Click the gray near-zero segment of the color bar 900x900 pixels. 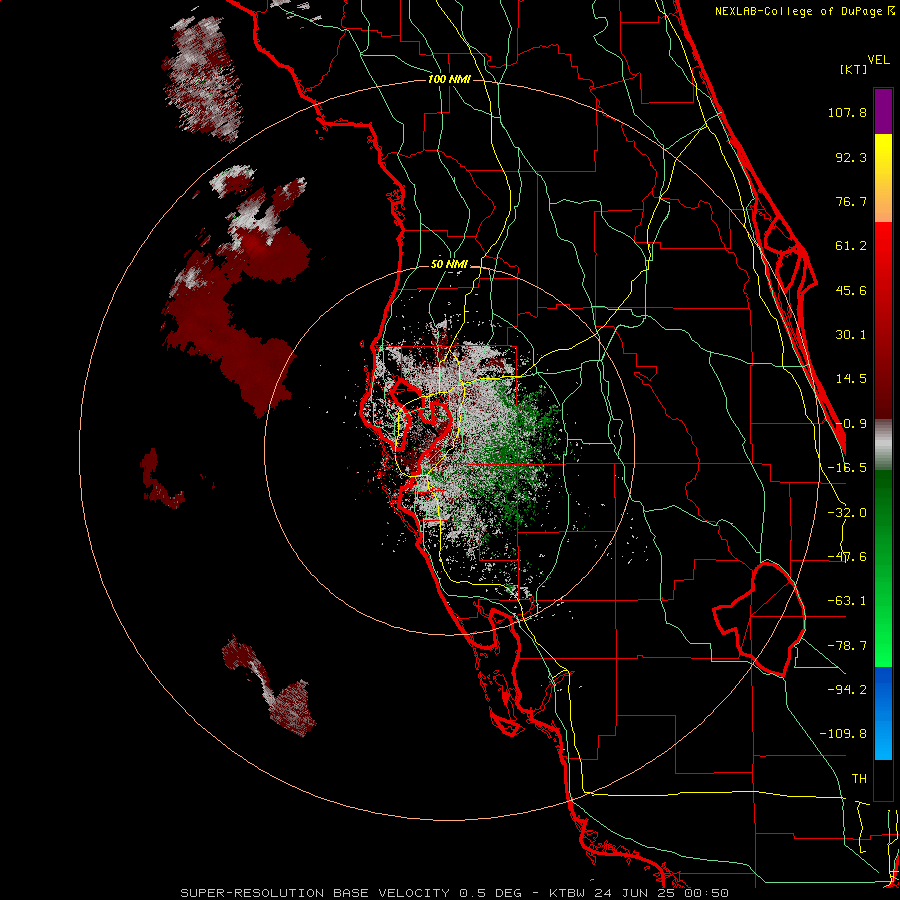pos(883,445)
